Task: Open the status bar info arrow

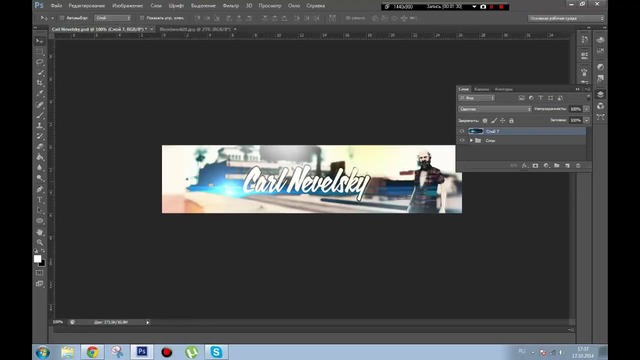Action: coord(148,322)
